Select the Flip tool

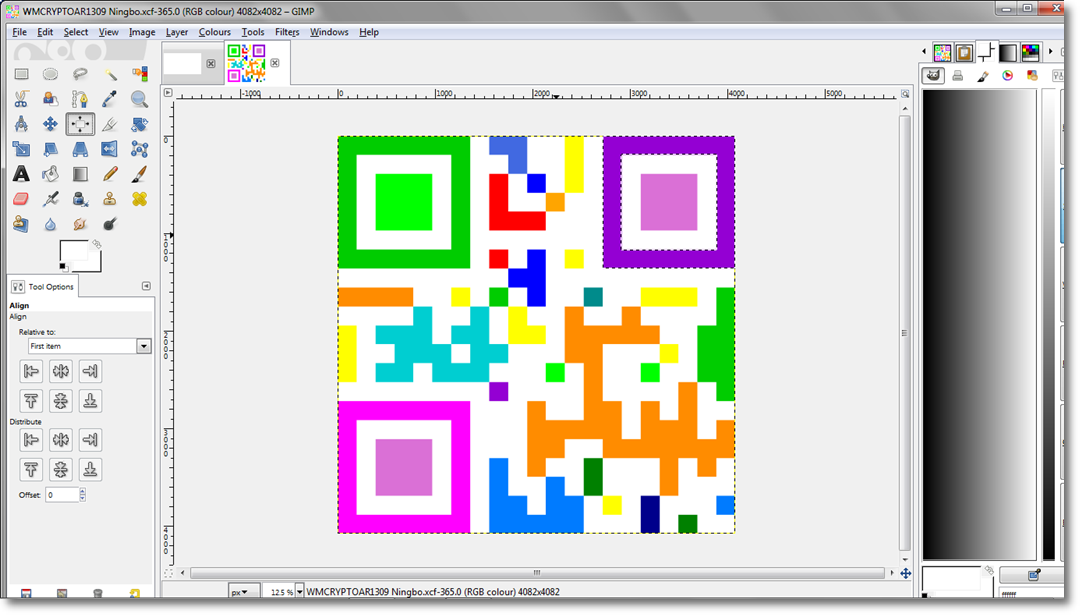click(110, 149)
